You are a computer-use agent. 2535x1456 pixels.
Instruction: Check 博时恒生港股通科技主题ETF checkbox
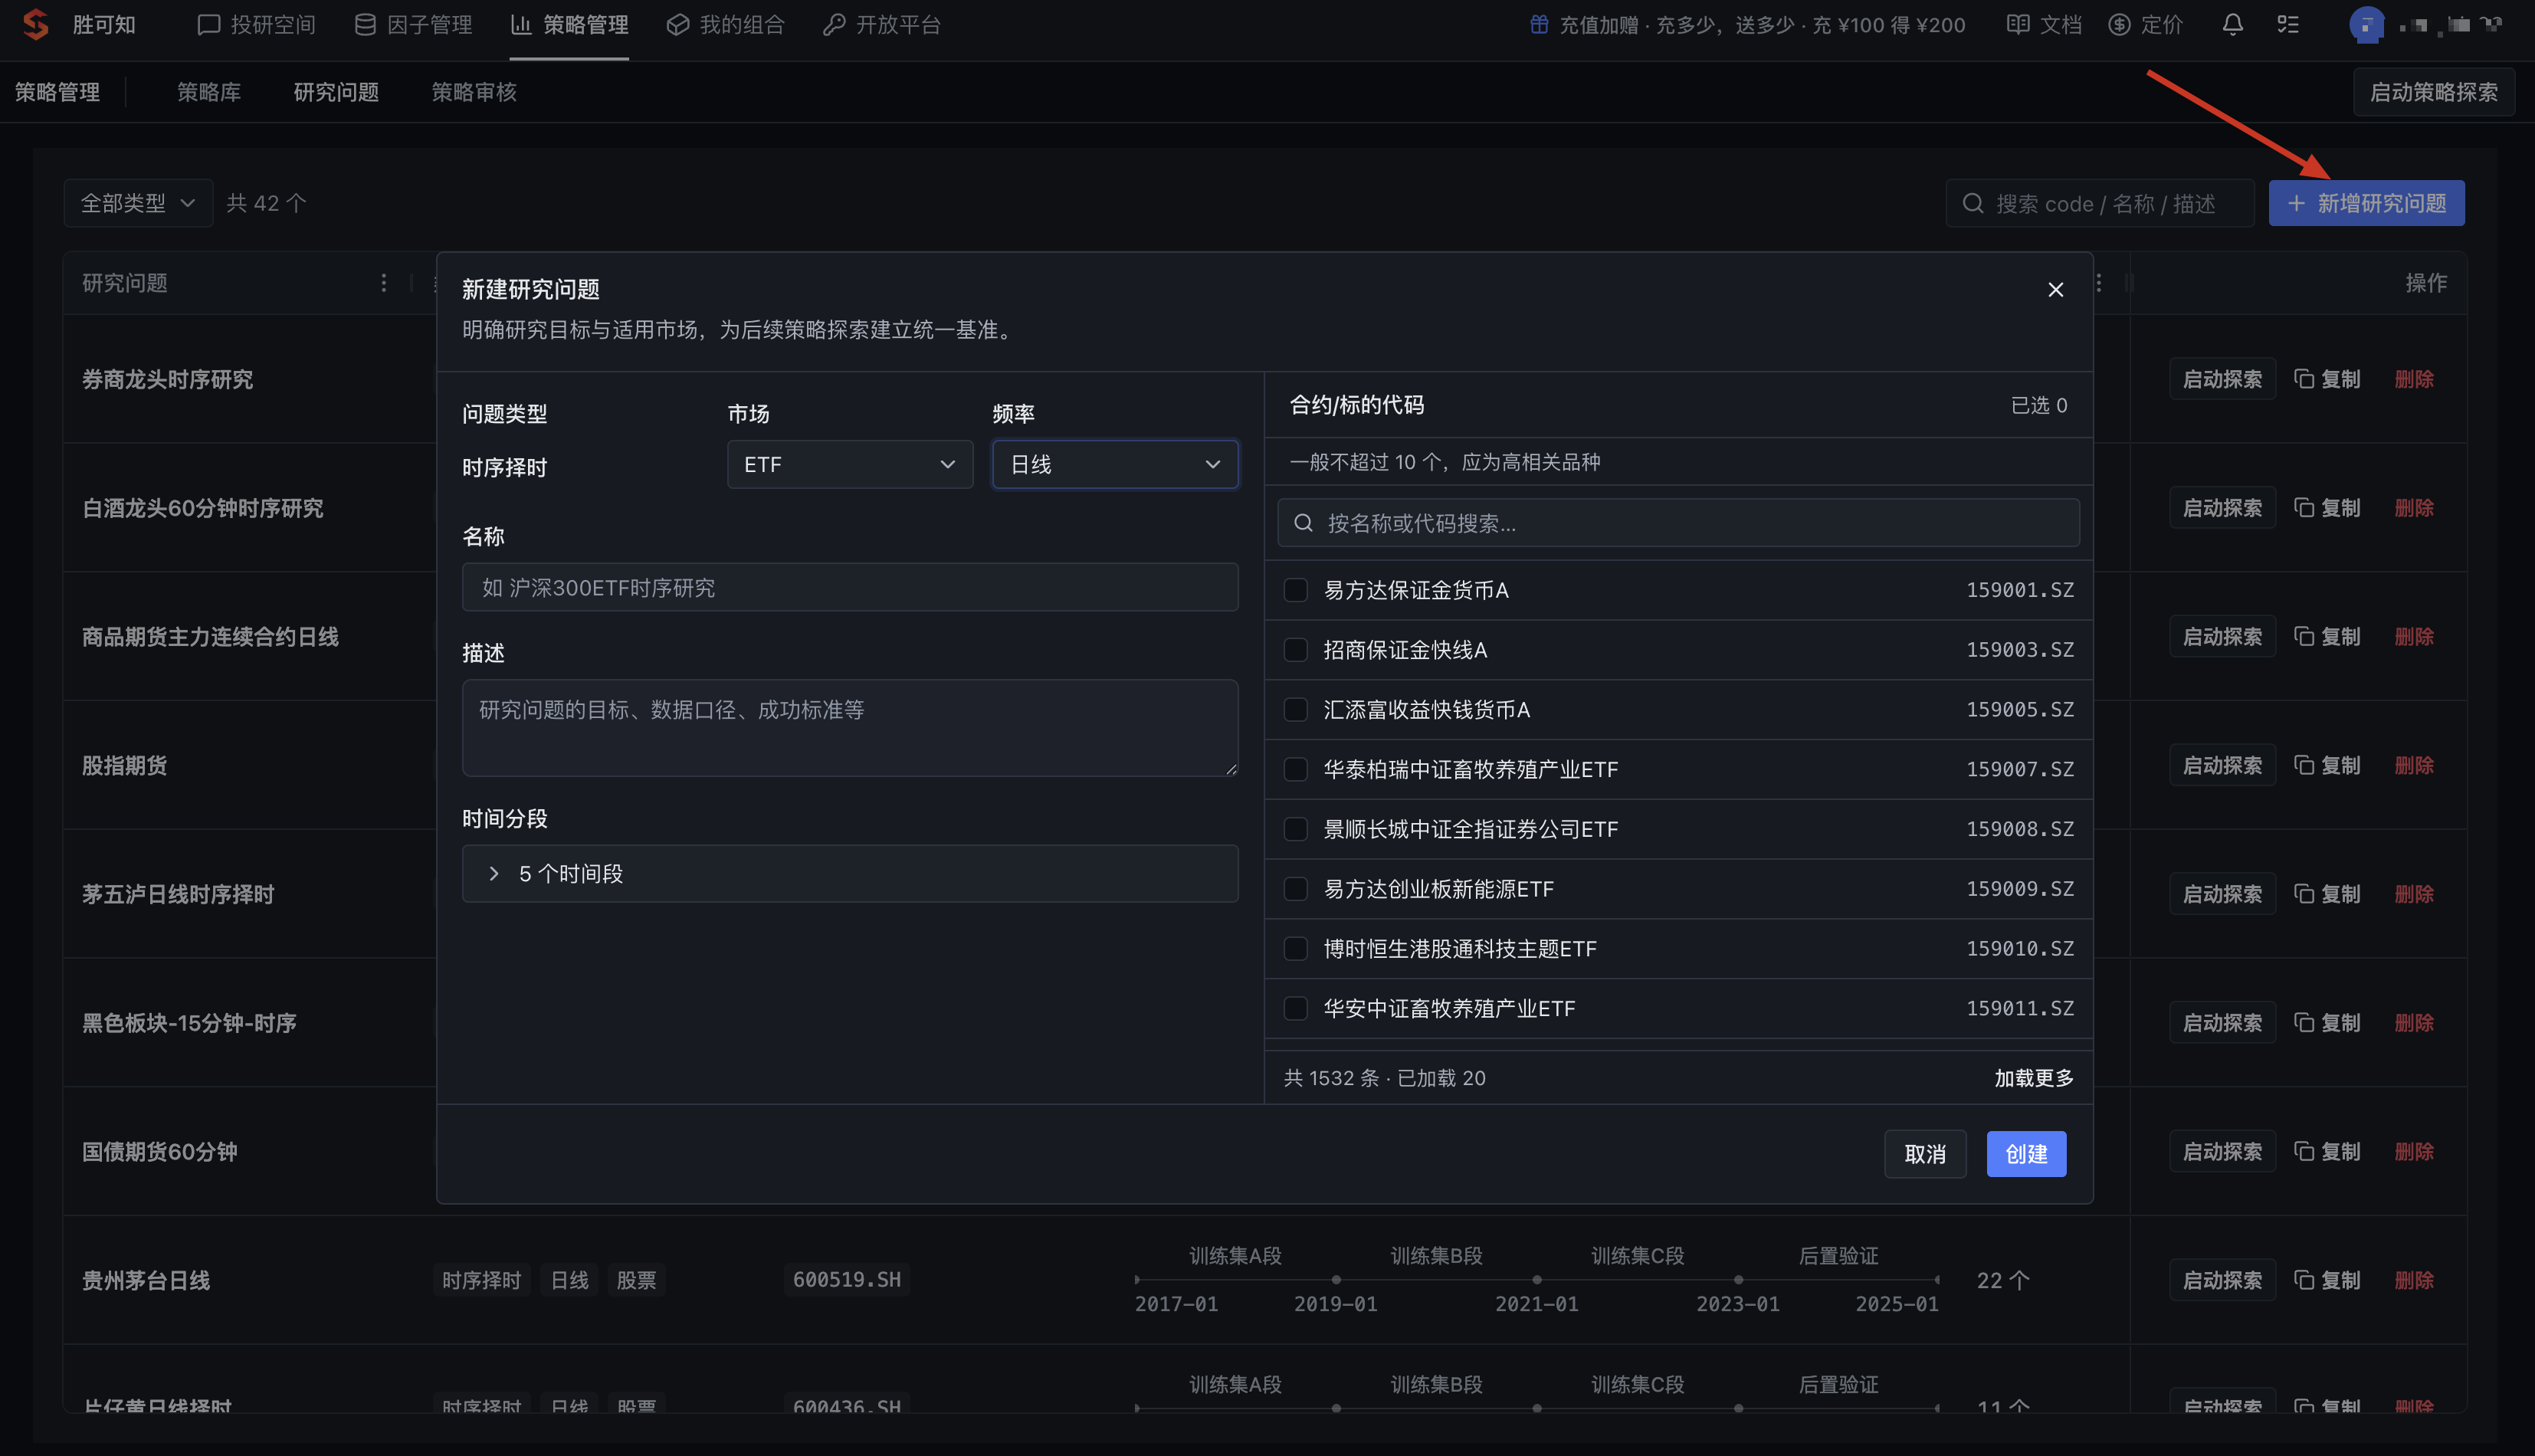tap(1295, 949)
